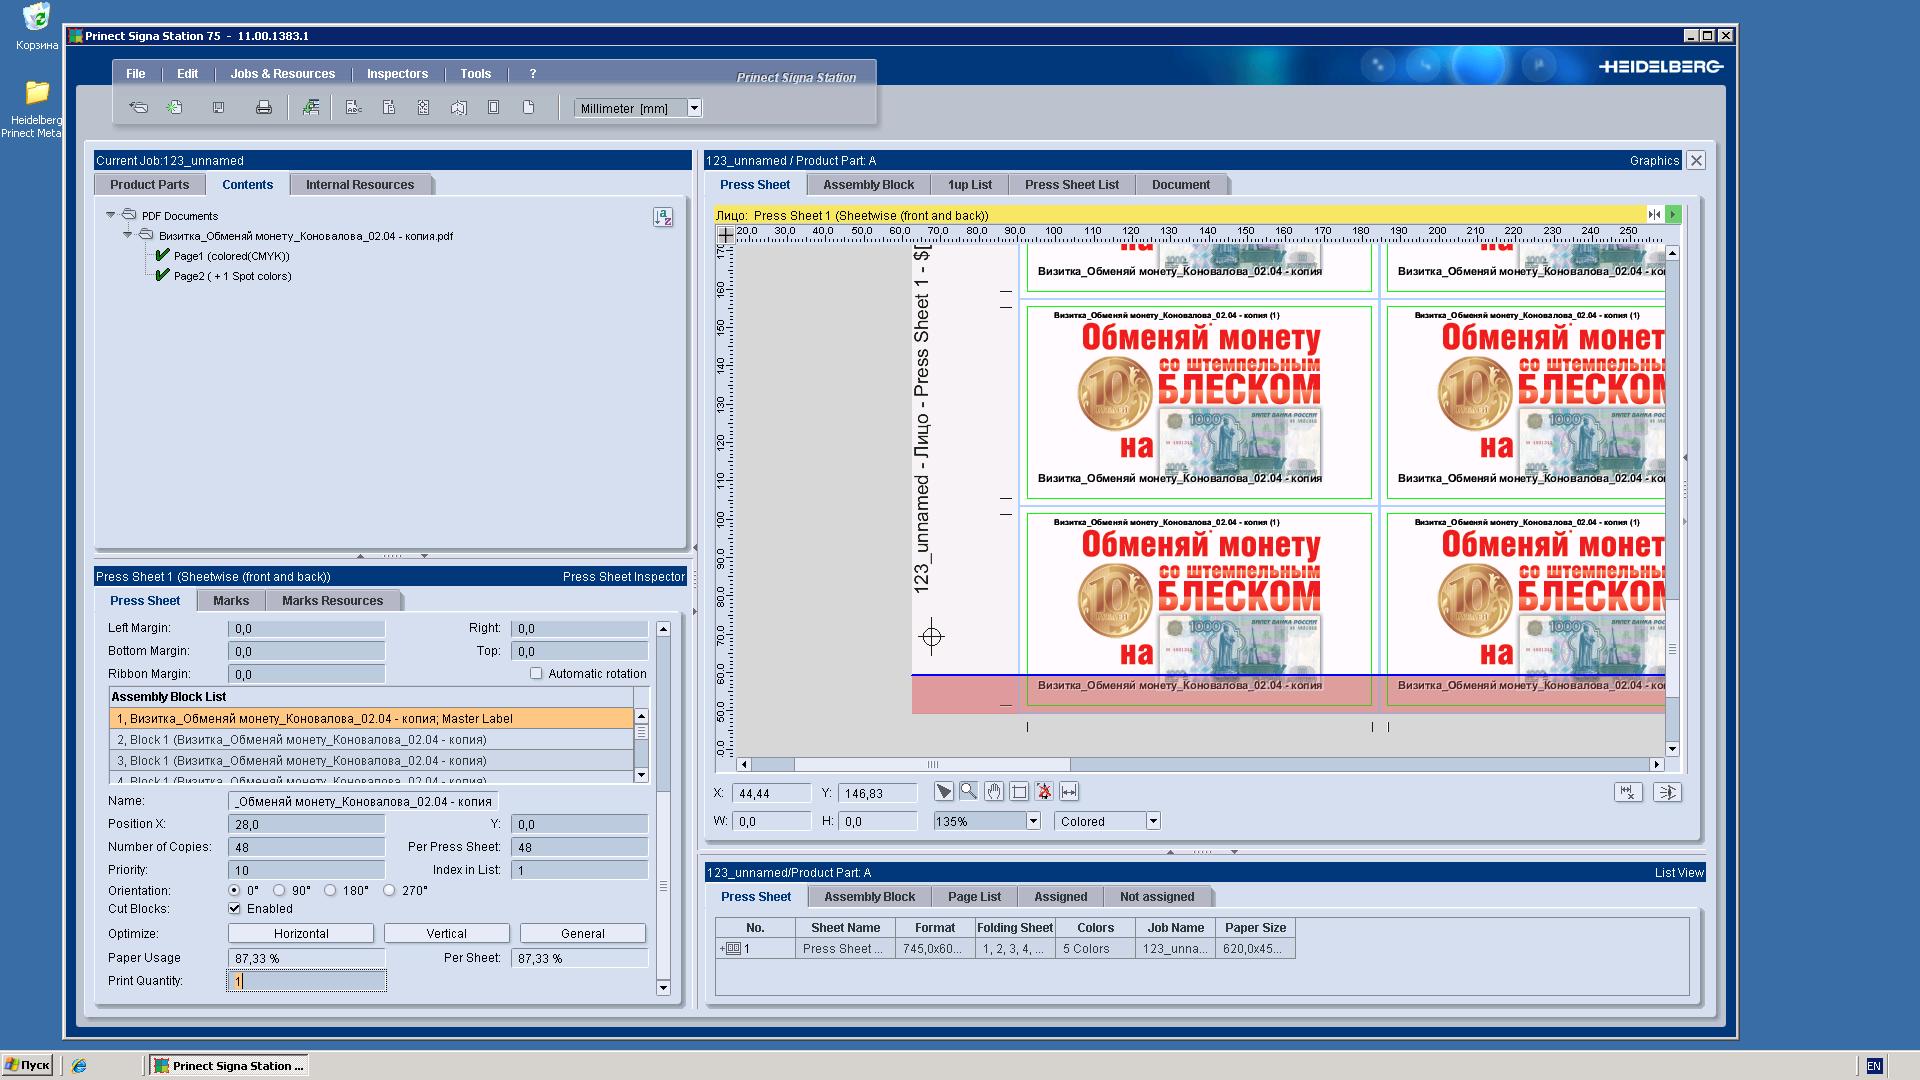Screen dimensions: 1920x1080
Task: Click the open job folder icon
Action: [139, 107]
